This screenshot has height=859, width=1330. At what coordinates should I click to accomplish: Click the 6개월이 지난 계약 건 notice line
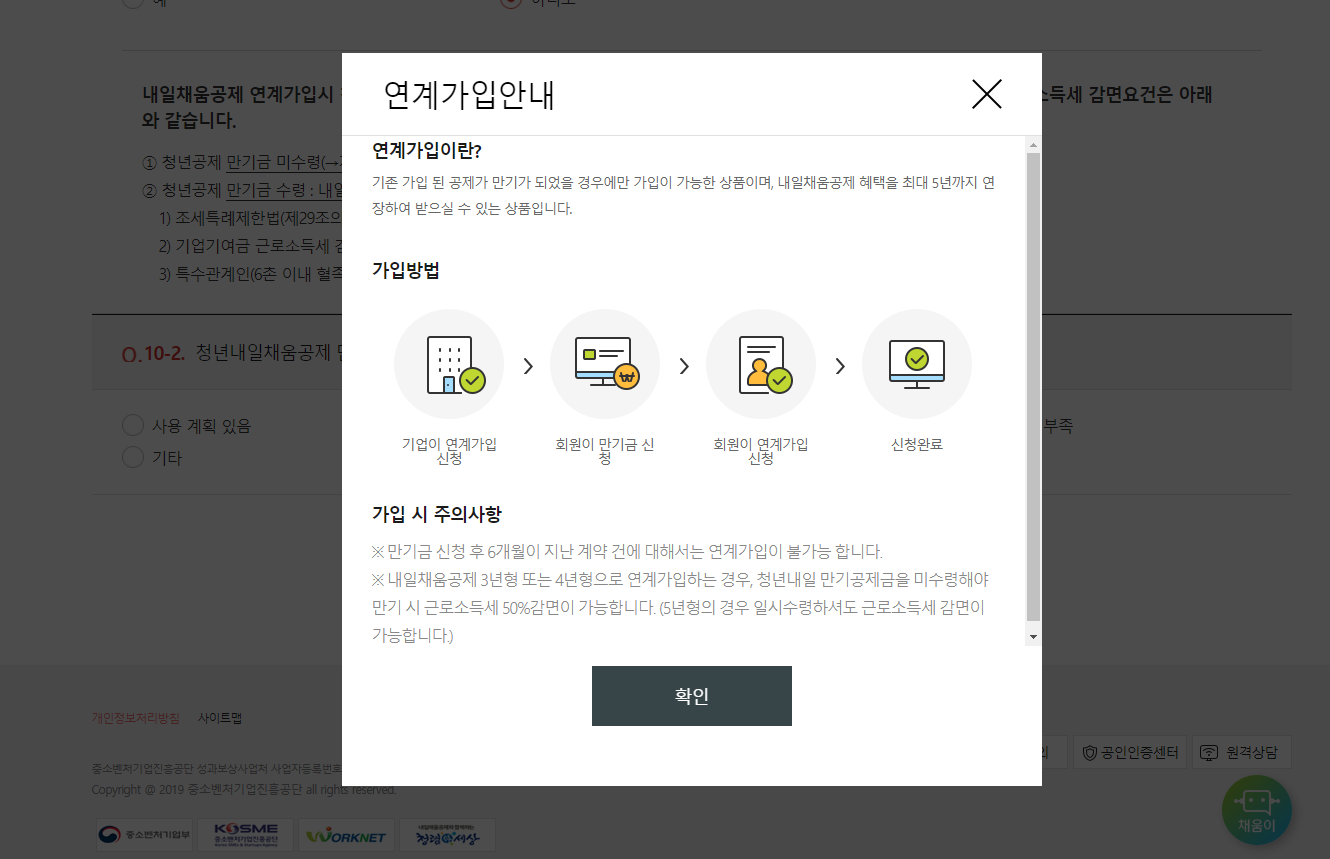pos(628,552)
